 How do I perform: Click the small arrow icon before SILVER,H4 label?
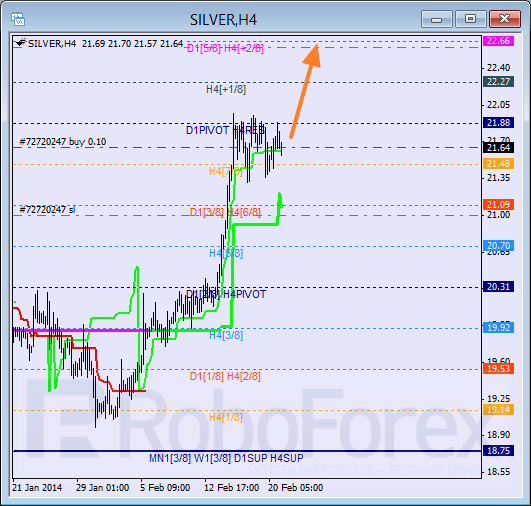click(x=20, y=43)
